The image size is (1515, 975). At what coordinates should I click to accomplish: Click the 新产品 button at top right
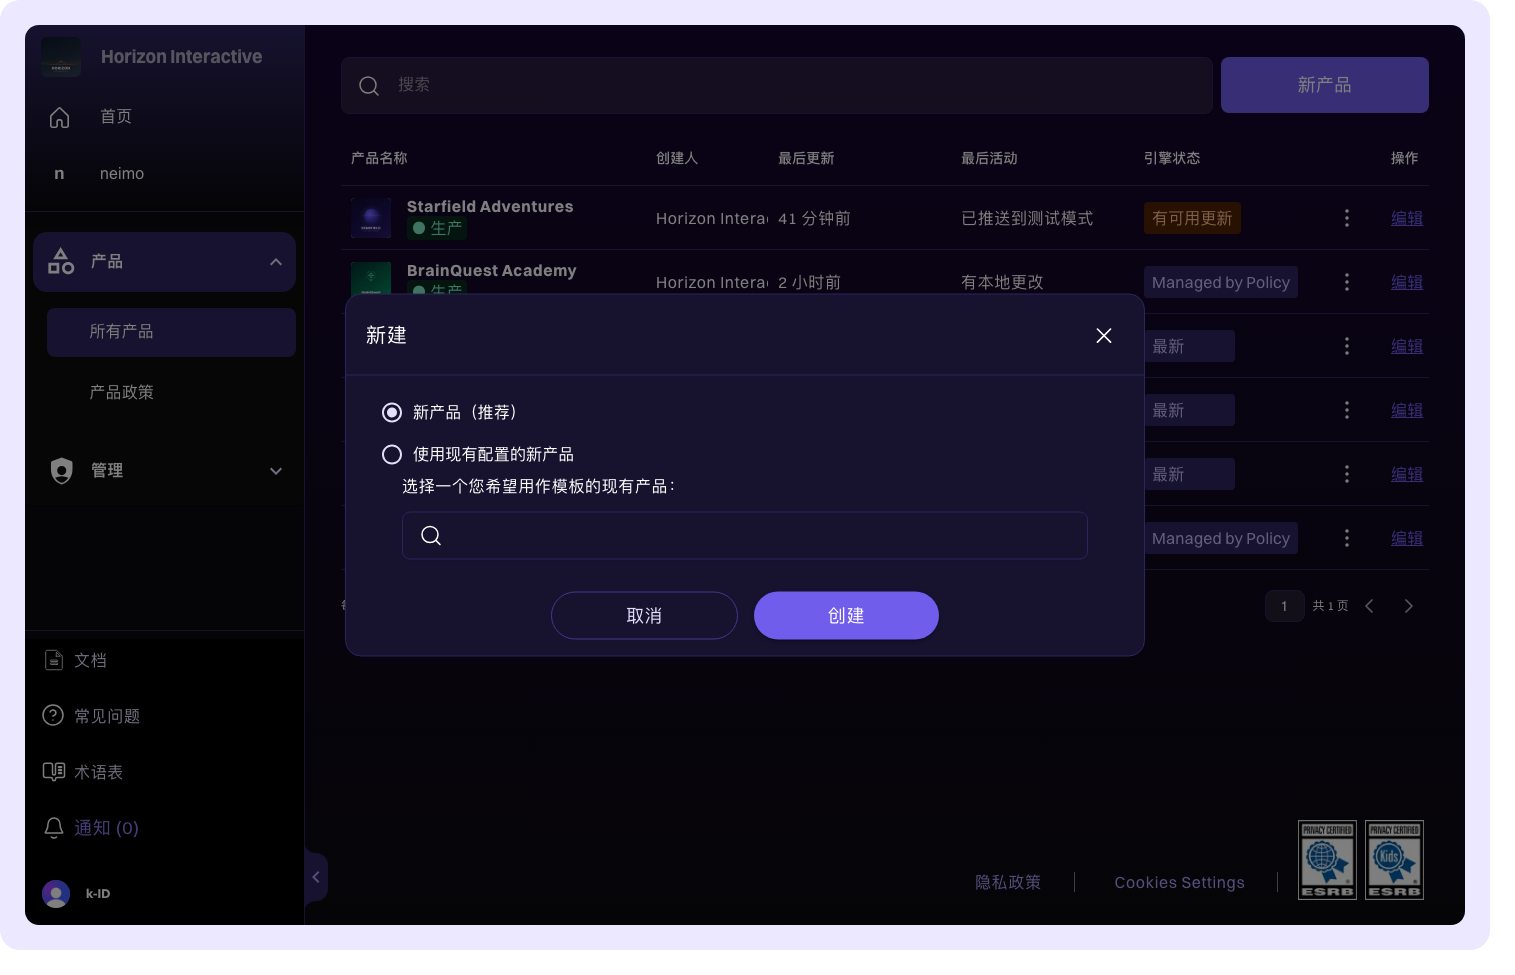1324,85
